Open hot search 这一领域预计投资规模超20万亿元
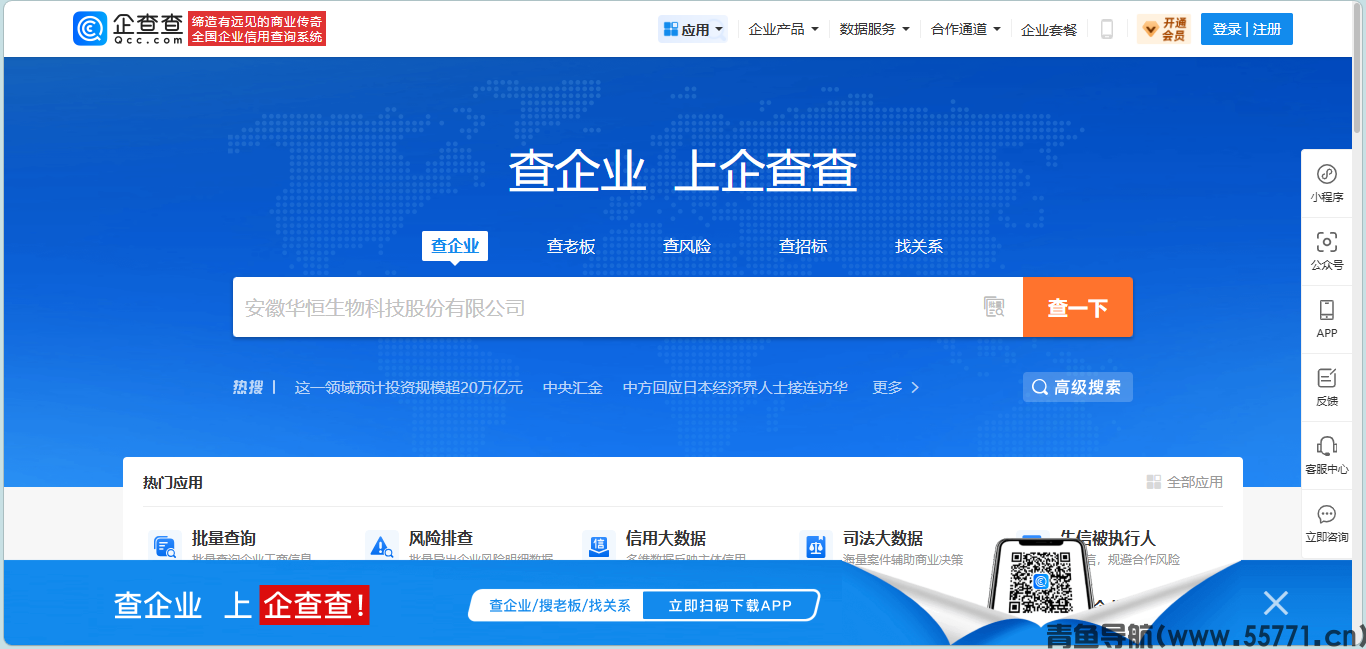This screenshot has width=1366, height=649. pyautogui.click(x=409, y=387)
